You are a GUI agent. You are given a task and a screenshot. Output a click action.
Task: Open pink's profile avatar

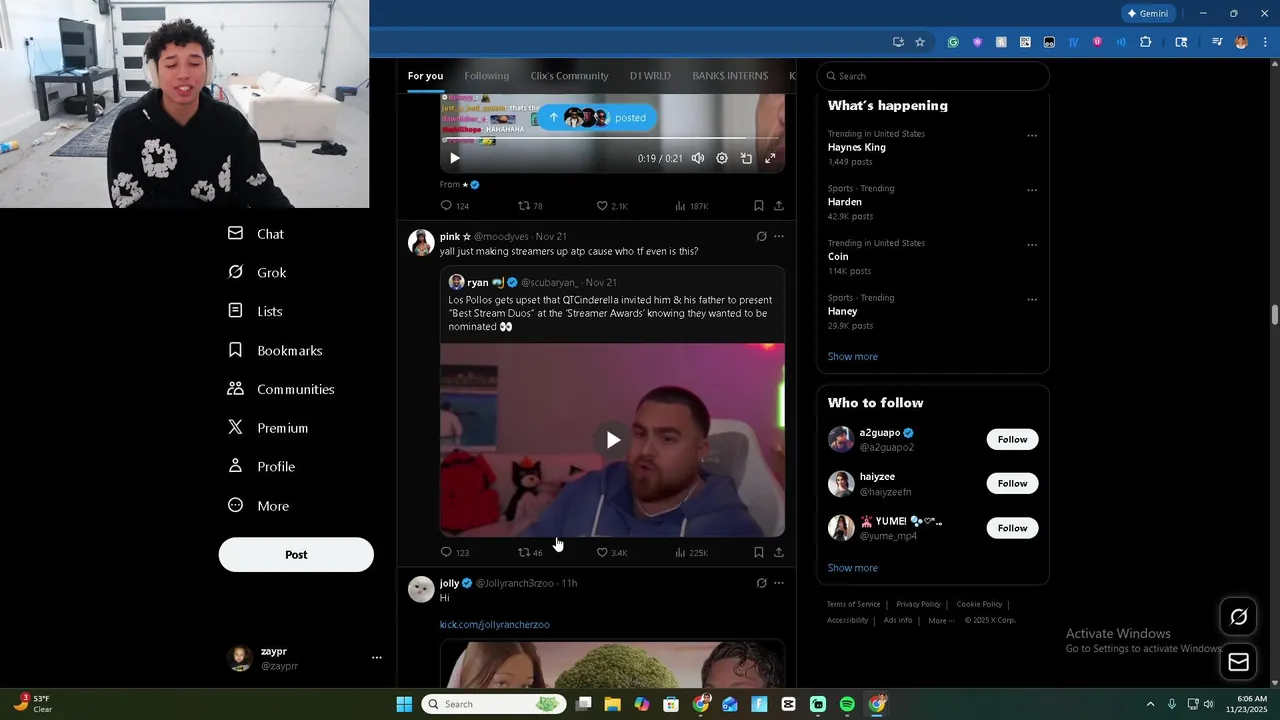coord(421,243)
